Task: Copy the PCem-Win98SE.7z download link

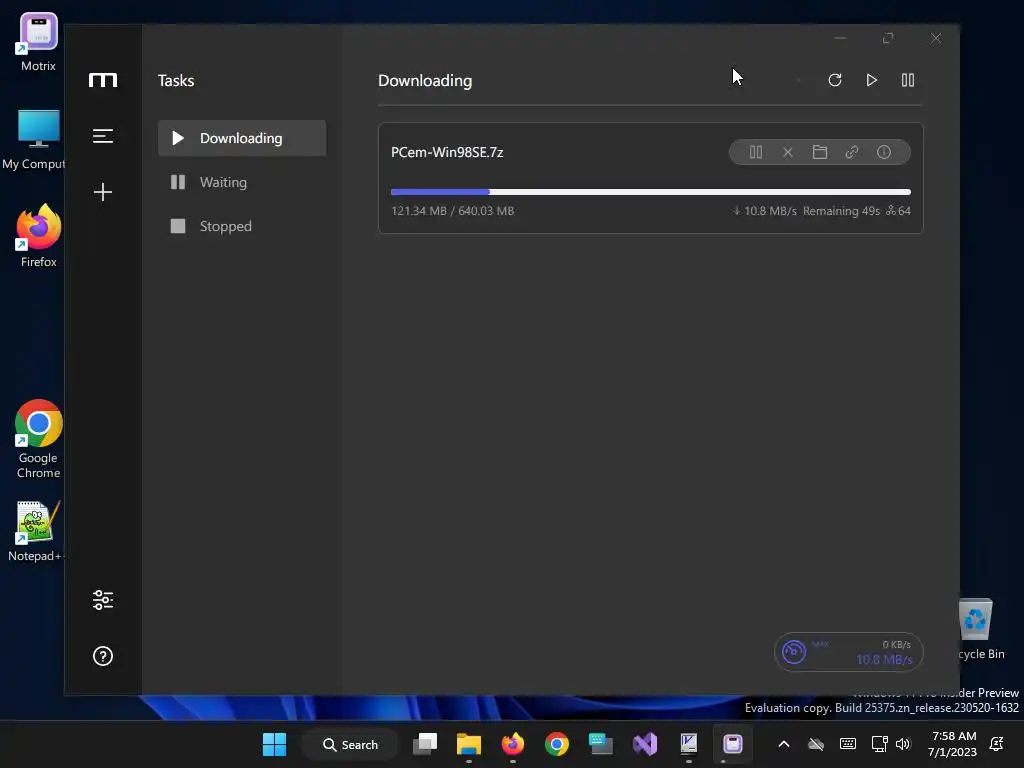Action: coord(852,152)
